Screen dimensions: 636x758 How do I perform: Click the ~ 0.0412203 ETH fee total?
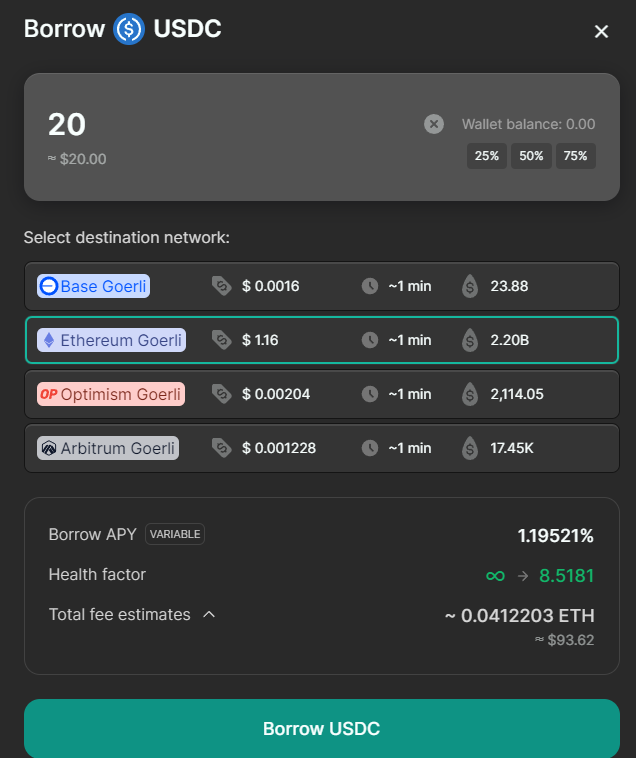(520, 616)
